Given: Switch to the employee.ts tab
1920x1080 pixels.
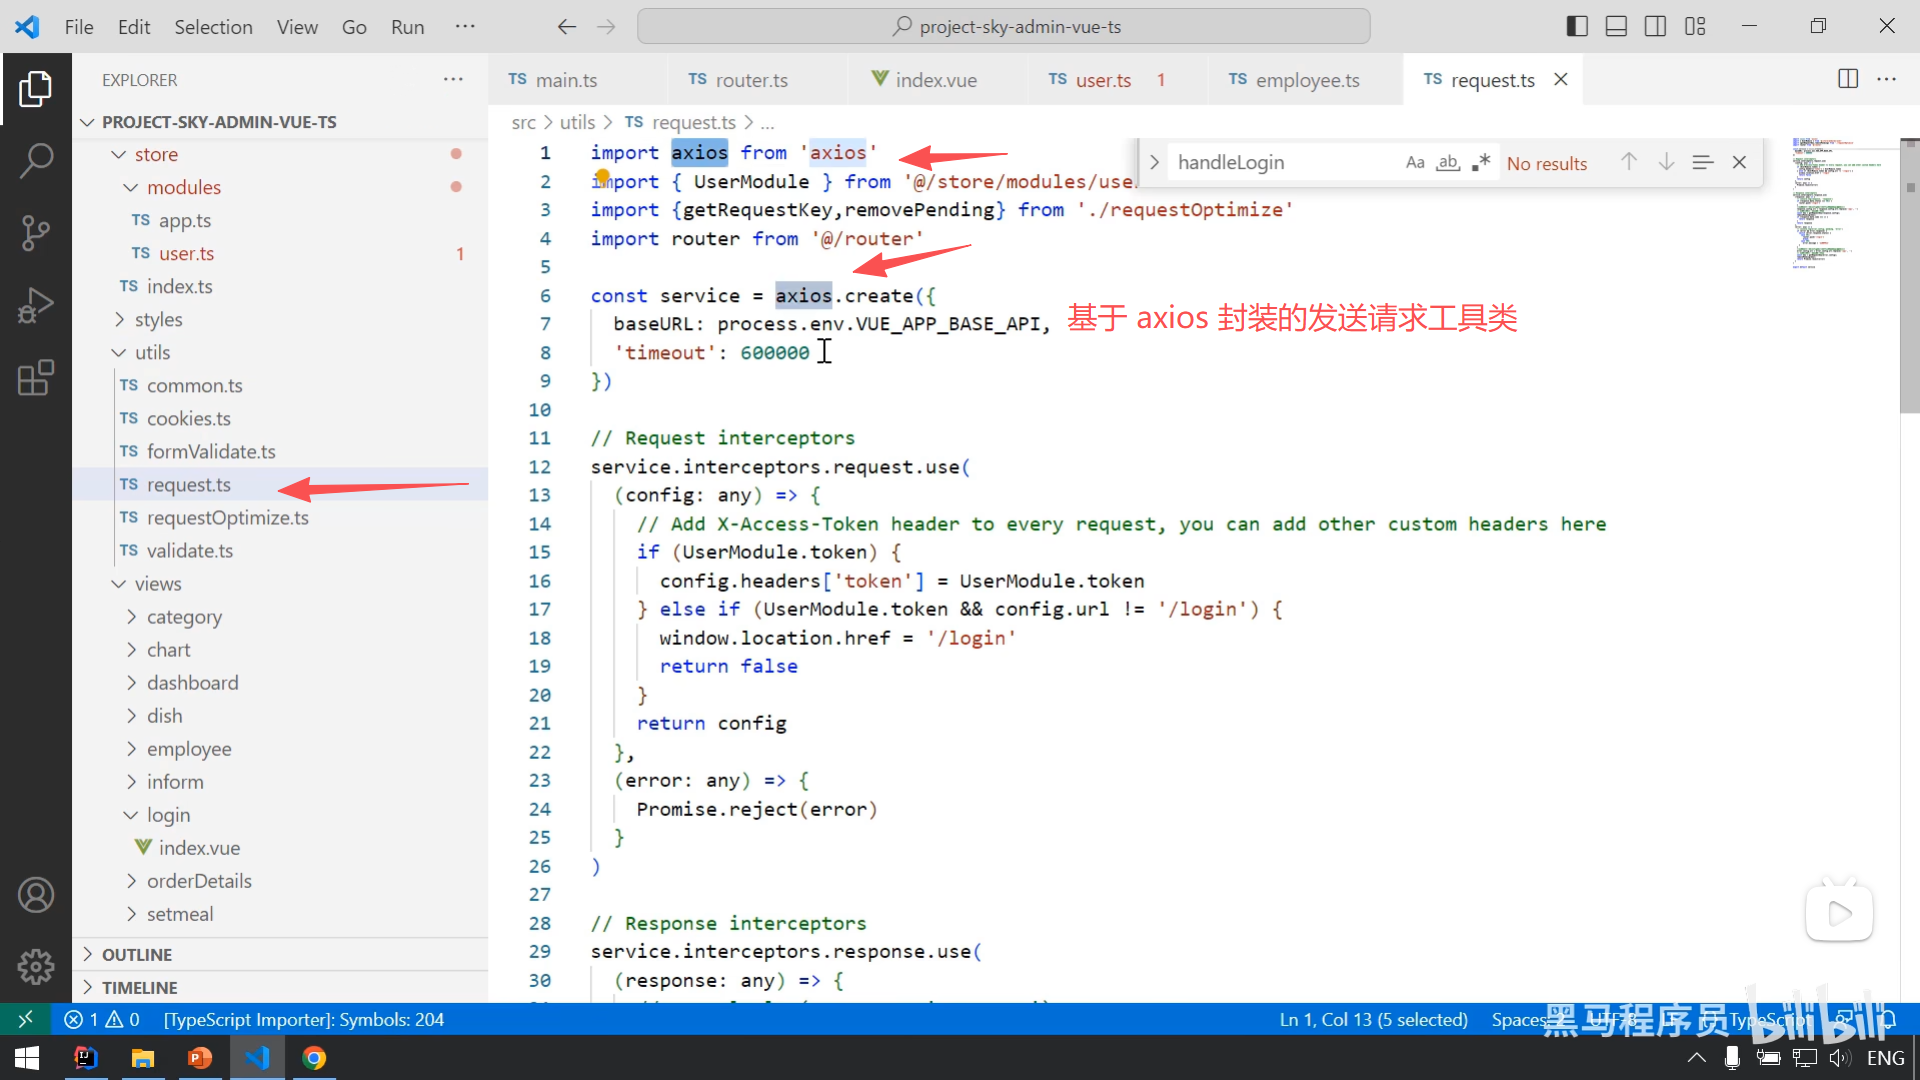Looking at the screenshot, I should (1306, 80).
